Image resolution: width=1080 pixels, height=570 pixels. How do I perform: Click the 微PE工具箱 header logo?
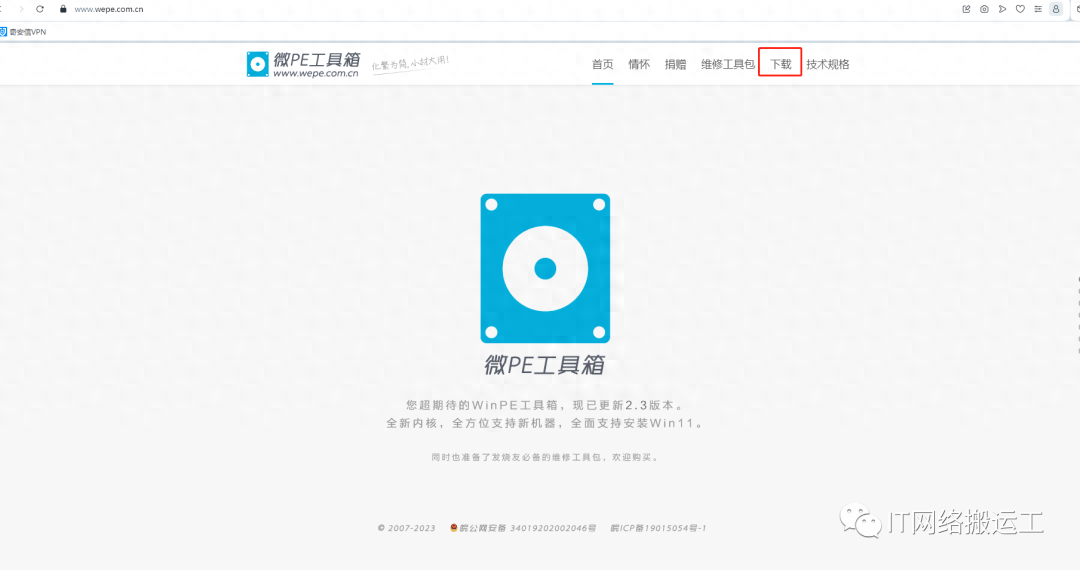(303, 64)
